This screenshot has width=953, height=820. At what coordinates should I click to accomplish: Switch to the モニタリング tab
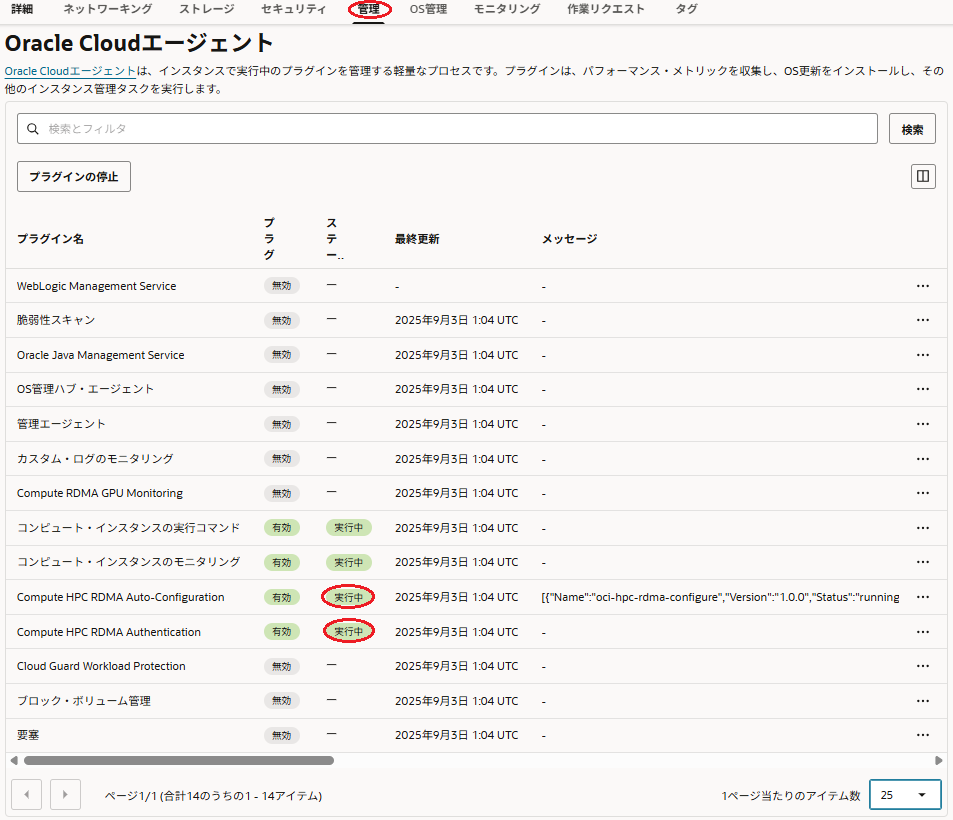[x=506, y=9]
